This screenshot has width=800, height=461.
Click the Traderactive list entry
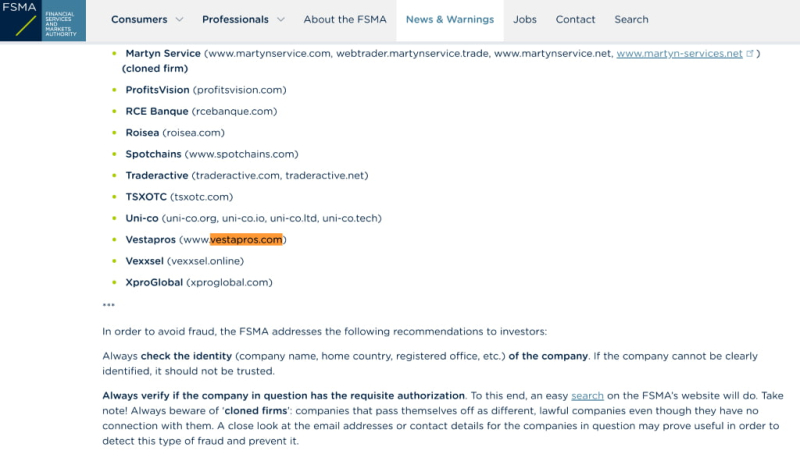246,175
